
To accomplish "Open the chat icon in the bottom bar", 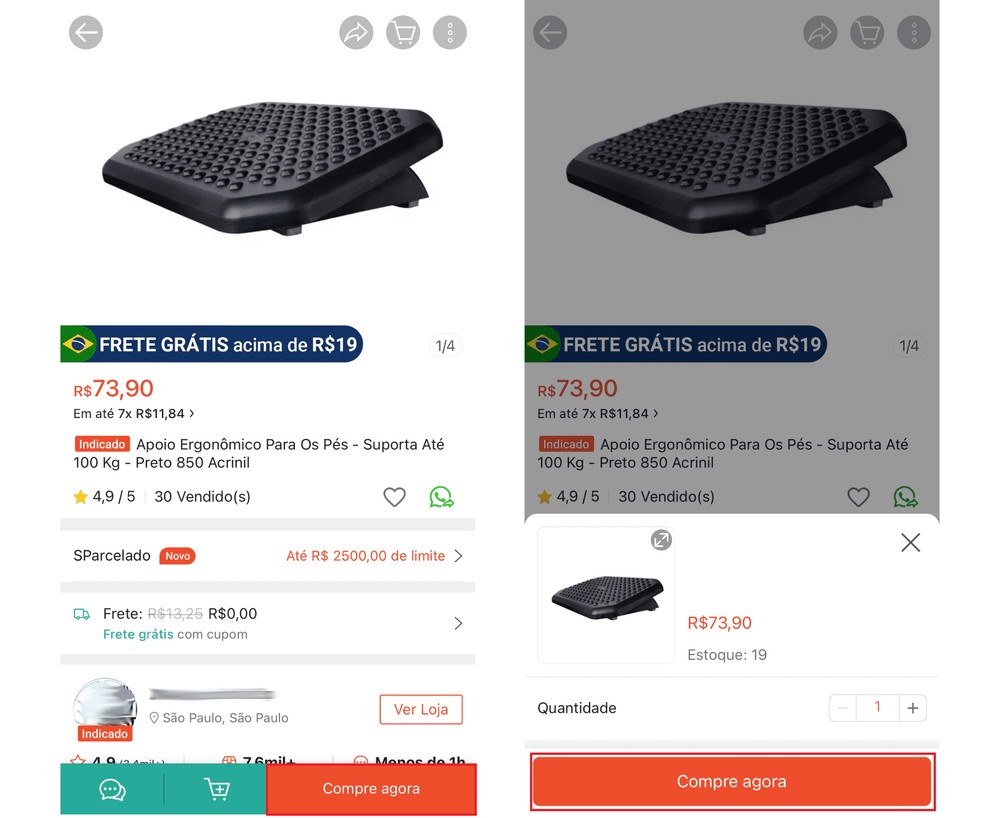I will [x=112, y=789].
